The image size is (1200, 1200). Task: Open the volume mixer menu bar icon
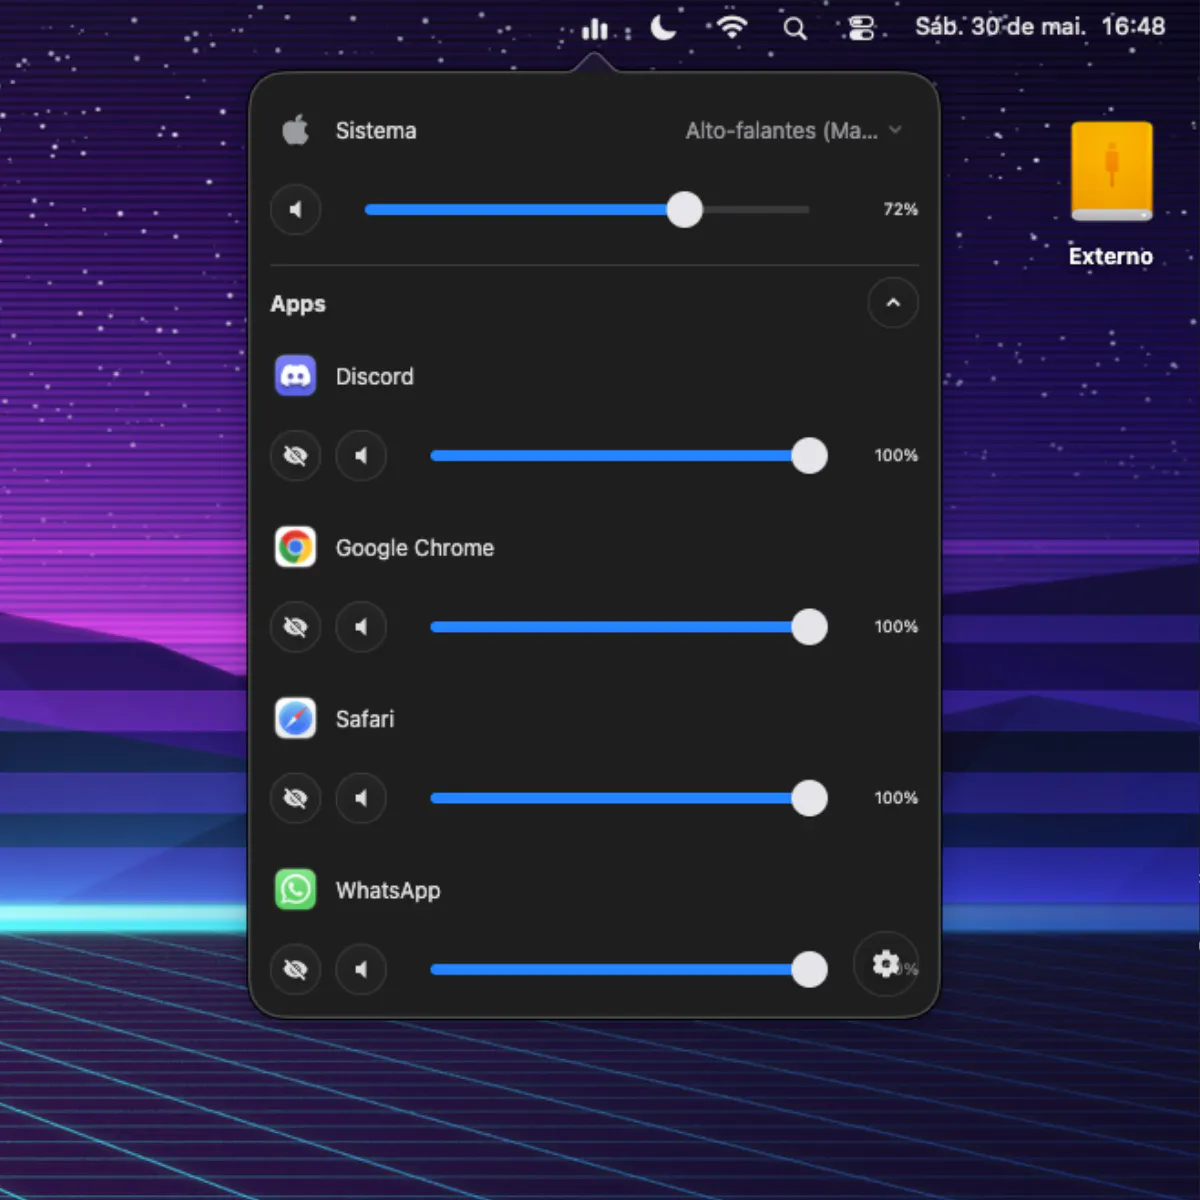click(595, 29)
